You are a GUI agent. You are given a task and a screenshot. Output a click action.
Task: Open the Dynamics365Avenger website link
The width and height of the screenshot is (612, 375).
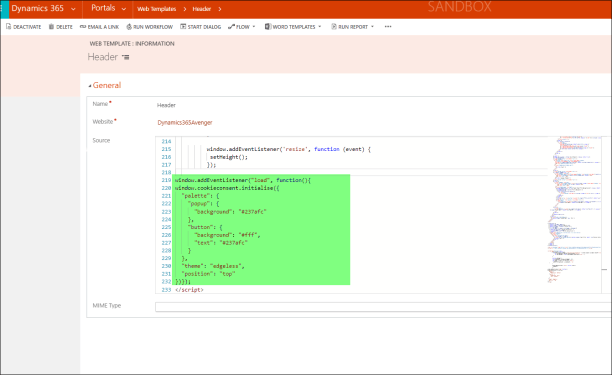(x=185, y=123)
